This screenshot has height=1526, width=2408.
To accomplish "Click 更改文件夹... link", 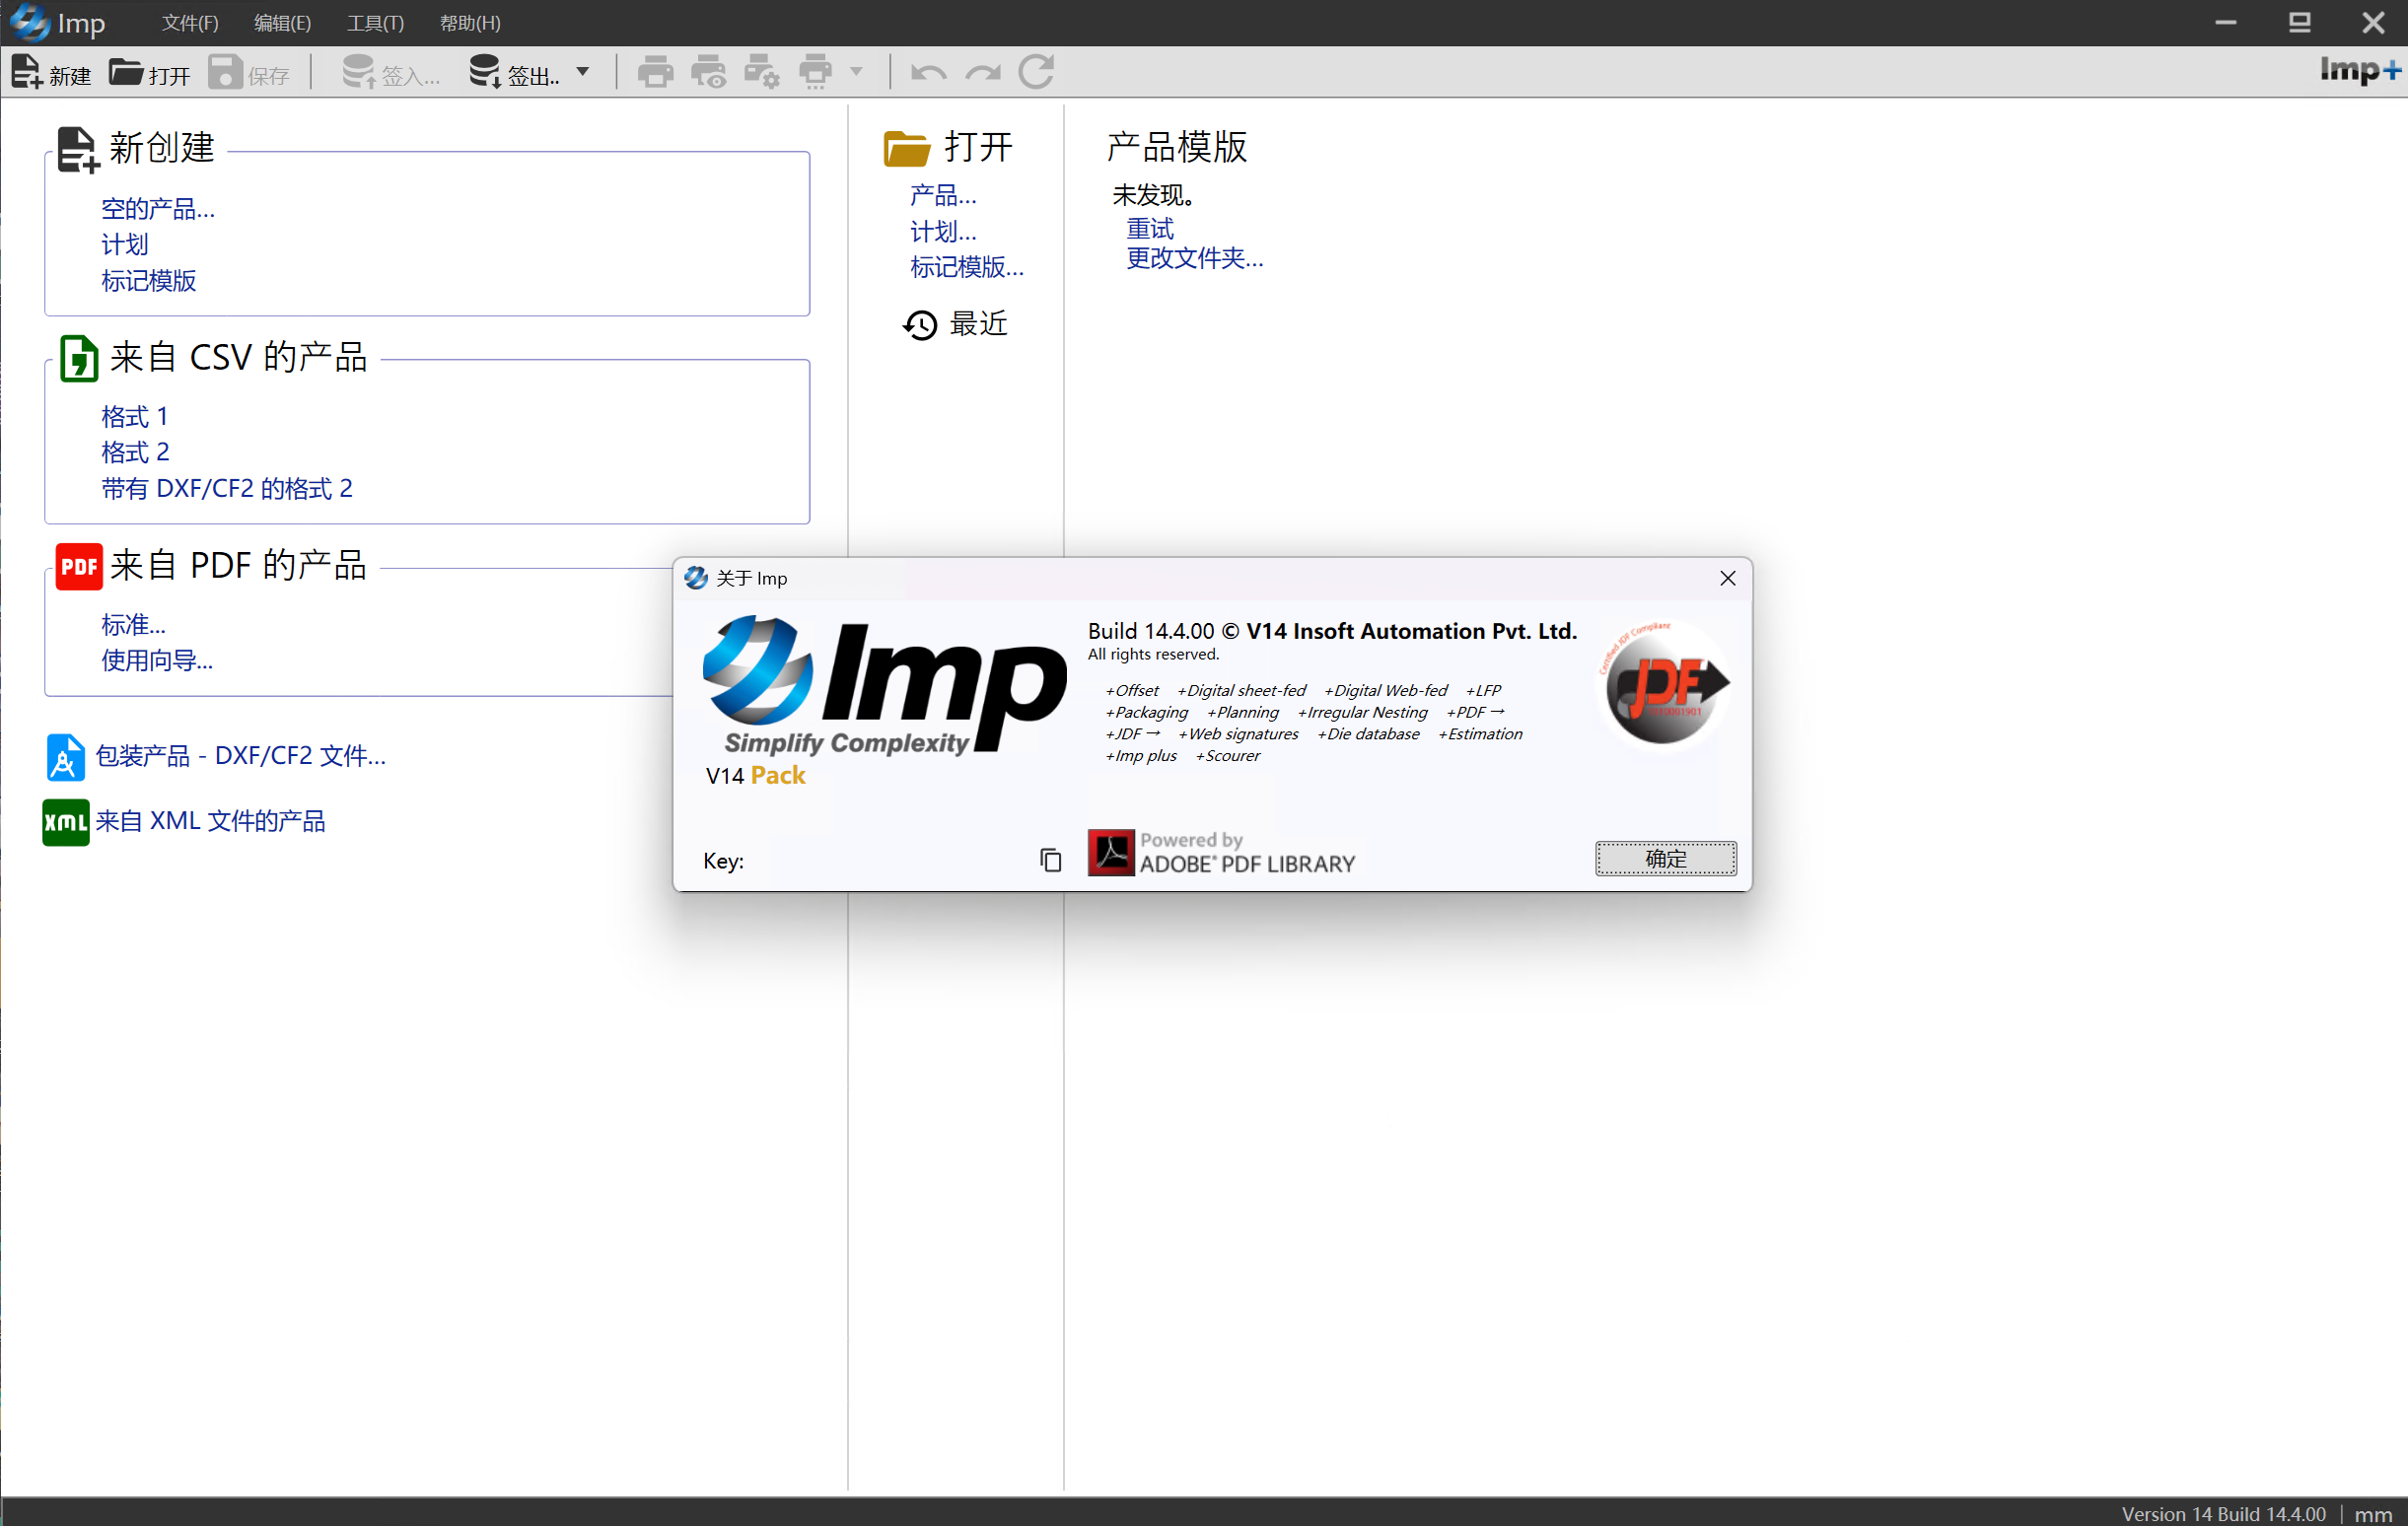I will (x=1195, y=259).
